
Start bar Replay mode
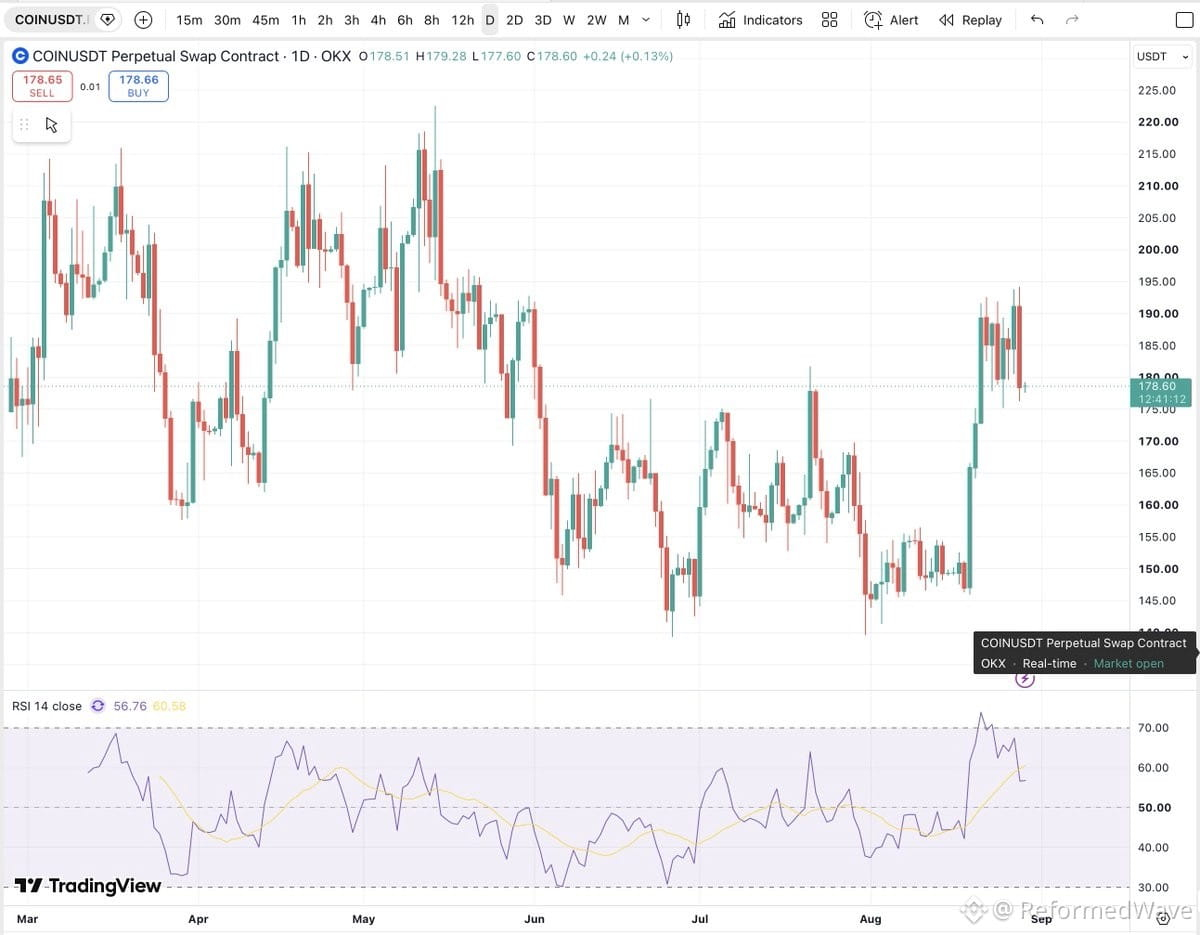[x=970, y=20]
